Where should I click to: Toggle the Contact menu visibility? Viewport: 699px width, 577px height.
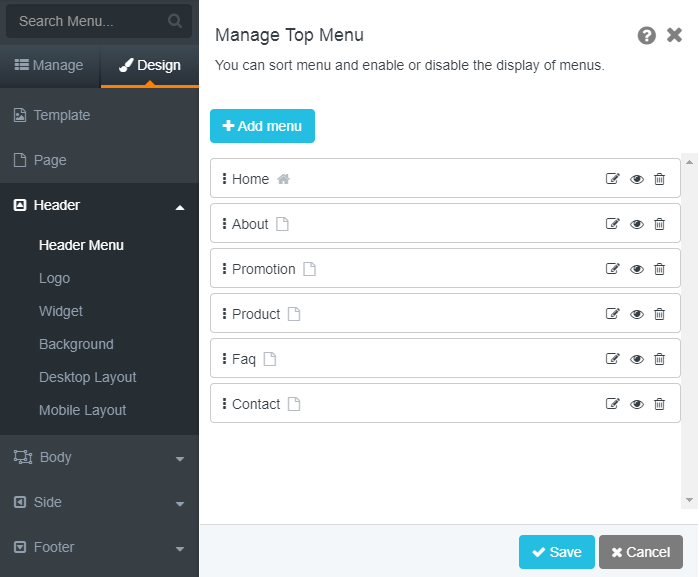point(637,404)
